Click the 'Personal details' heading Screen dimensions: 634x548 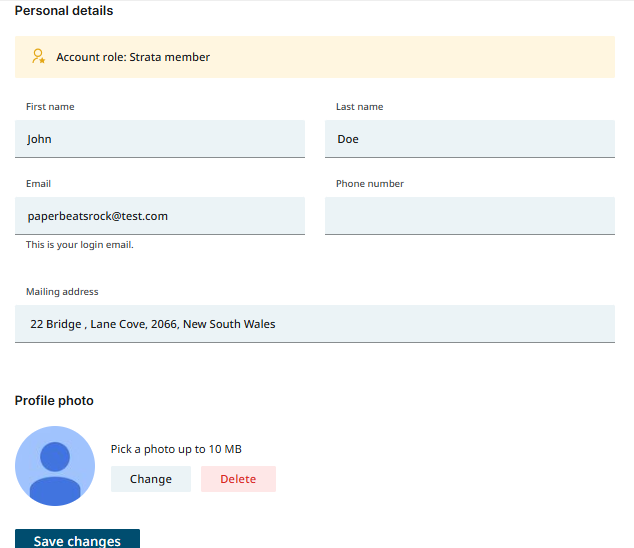(64, 11)
